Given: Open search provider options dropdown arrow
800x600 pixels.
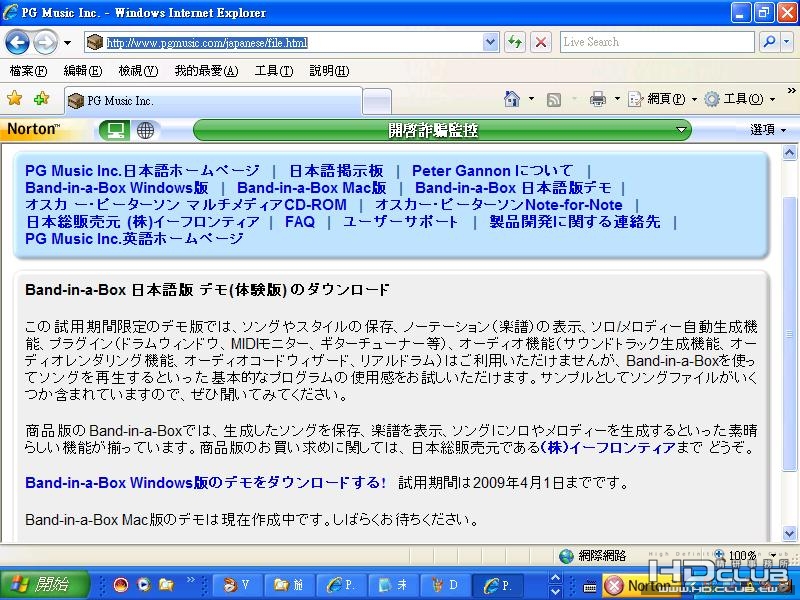Looking at the screenshot, I should (x=786, y=42).
